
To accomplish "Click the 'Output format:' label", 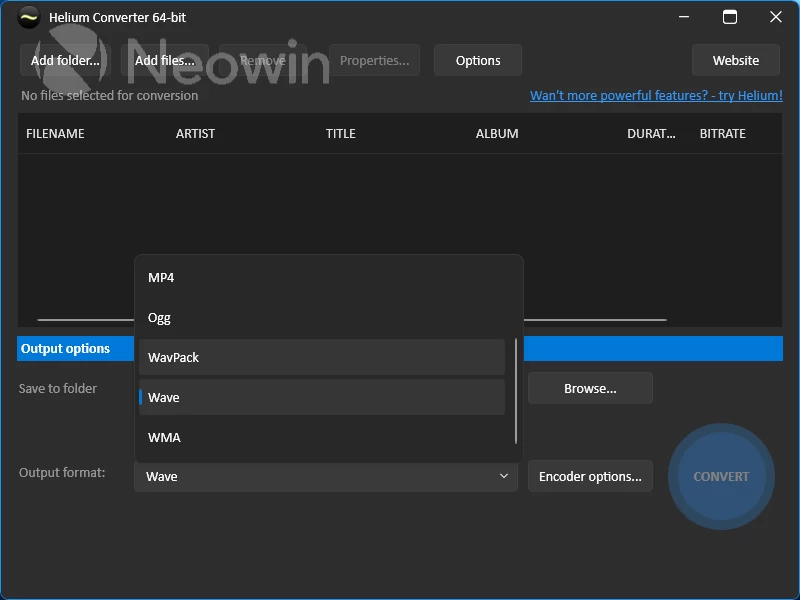I will 62,472.
